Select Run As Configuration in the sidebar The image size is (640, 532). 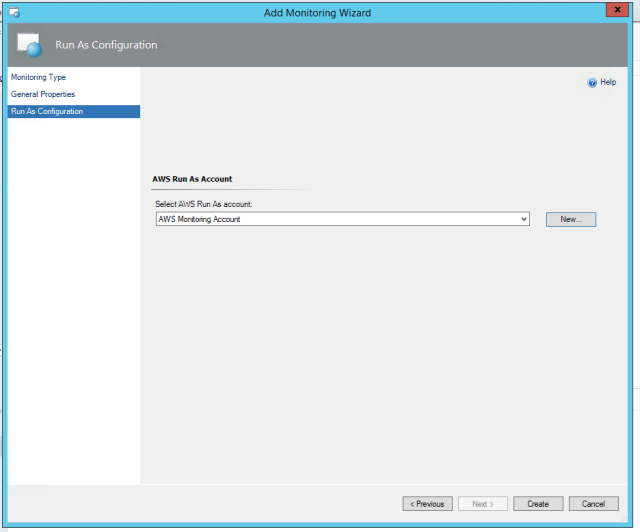tap(47, 111)
